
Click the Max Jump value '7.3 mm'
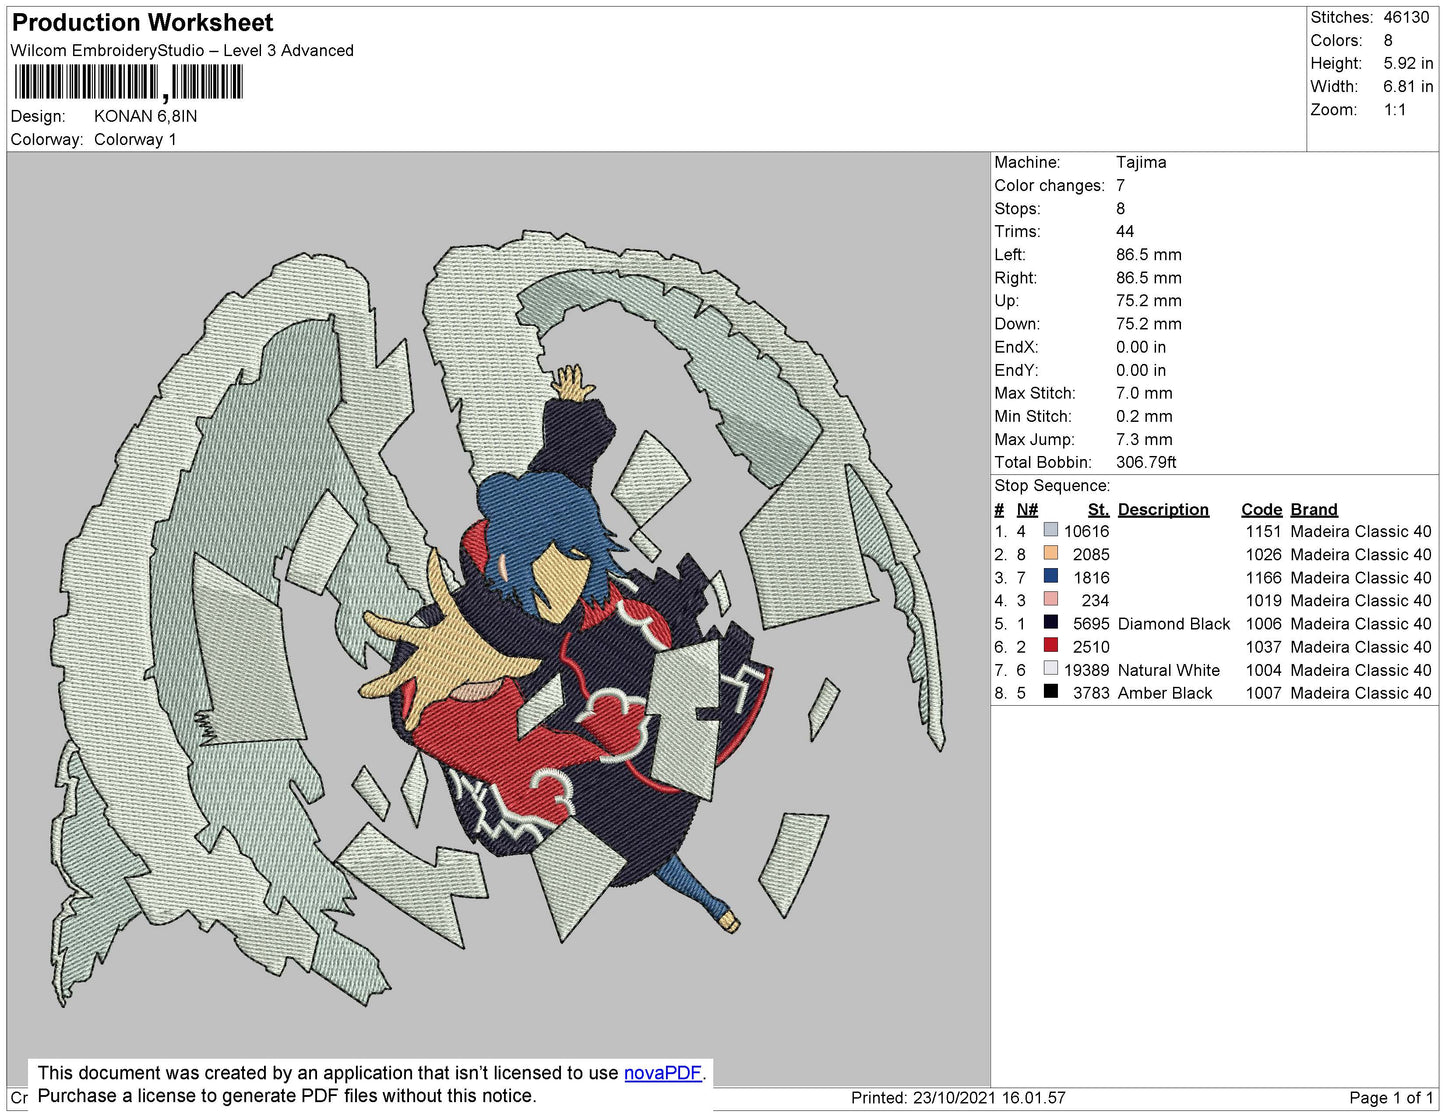1144,439
